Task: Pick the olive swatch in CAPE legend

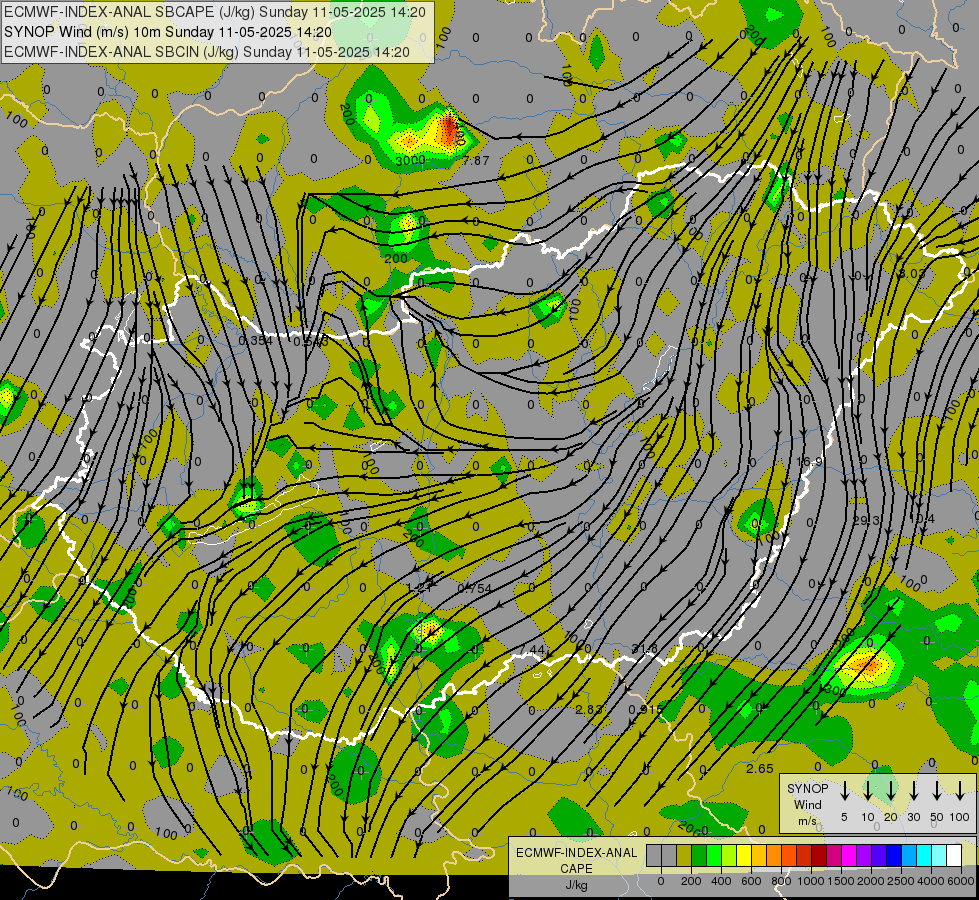Action: pos(684,855)
